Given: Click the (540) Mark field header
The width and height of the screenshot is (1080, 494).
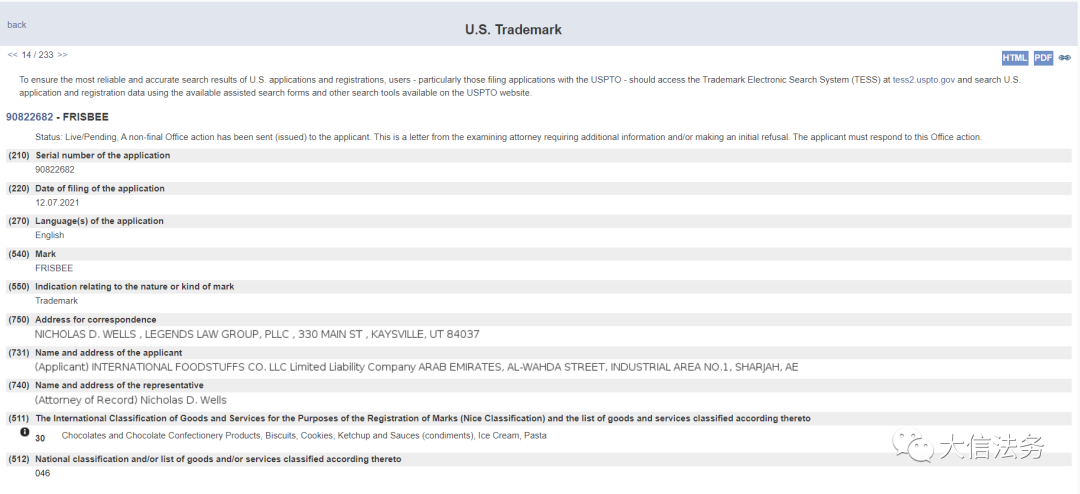Looking at the screenshot, I should (x=46, y=254).
